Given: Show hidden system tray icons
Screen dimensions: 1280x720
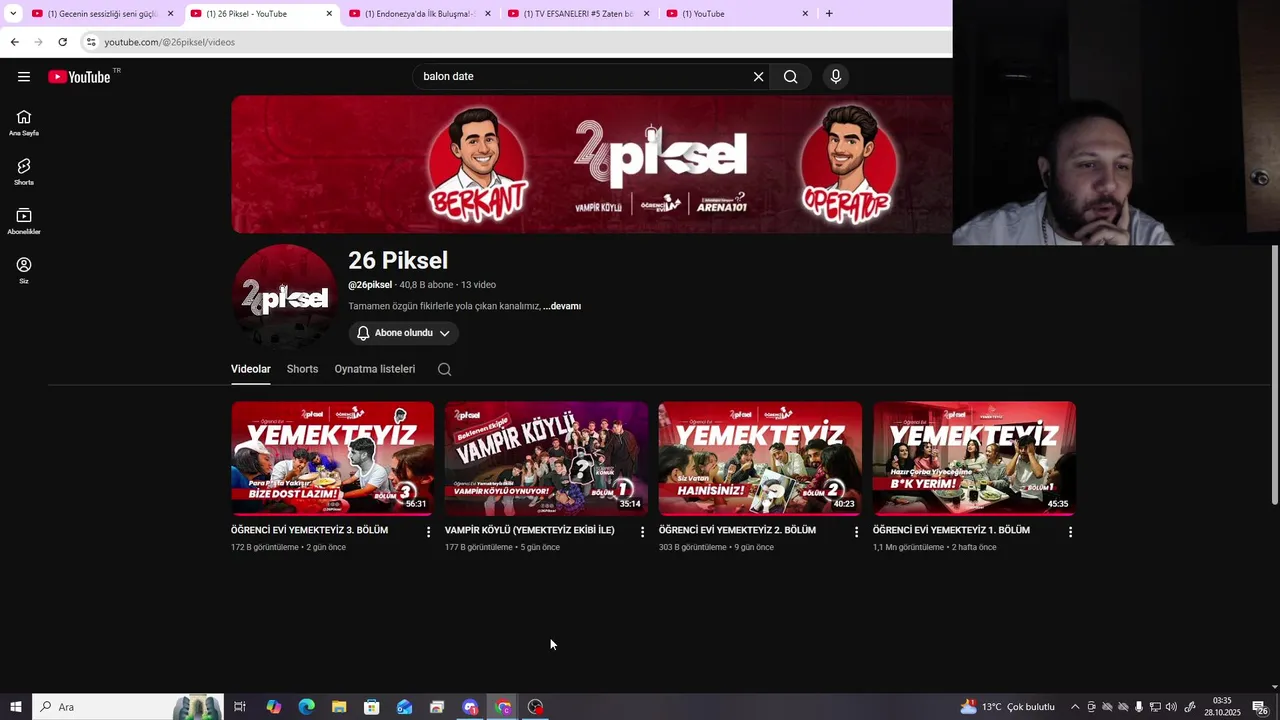Looking at the screenshot, I should pos(1075,707).
